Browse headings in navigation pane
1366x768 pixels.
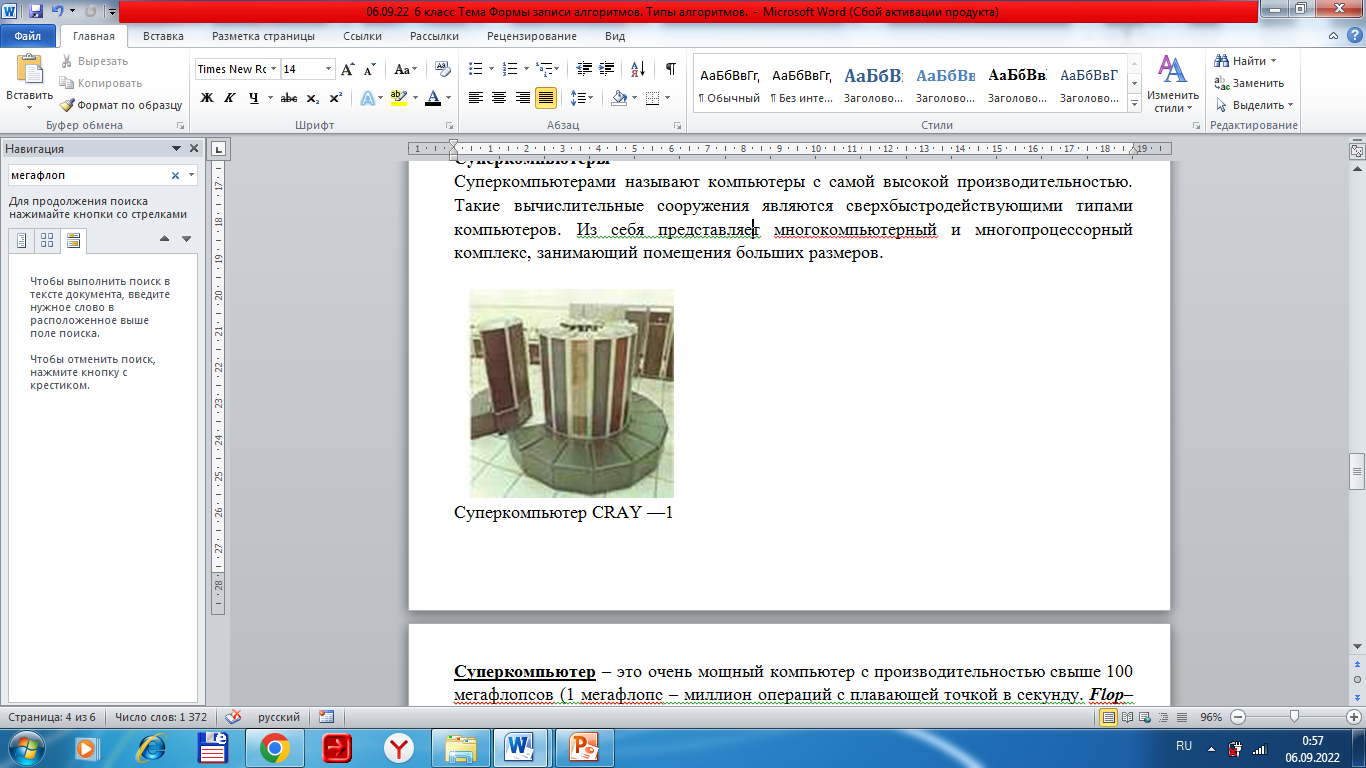22,240
